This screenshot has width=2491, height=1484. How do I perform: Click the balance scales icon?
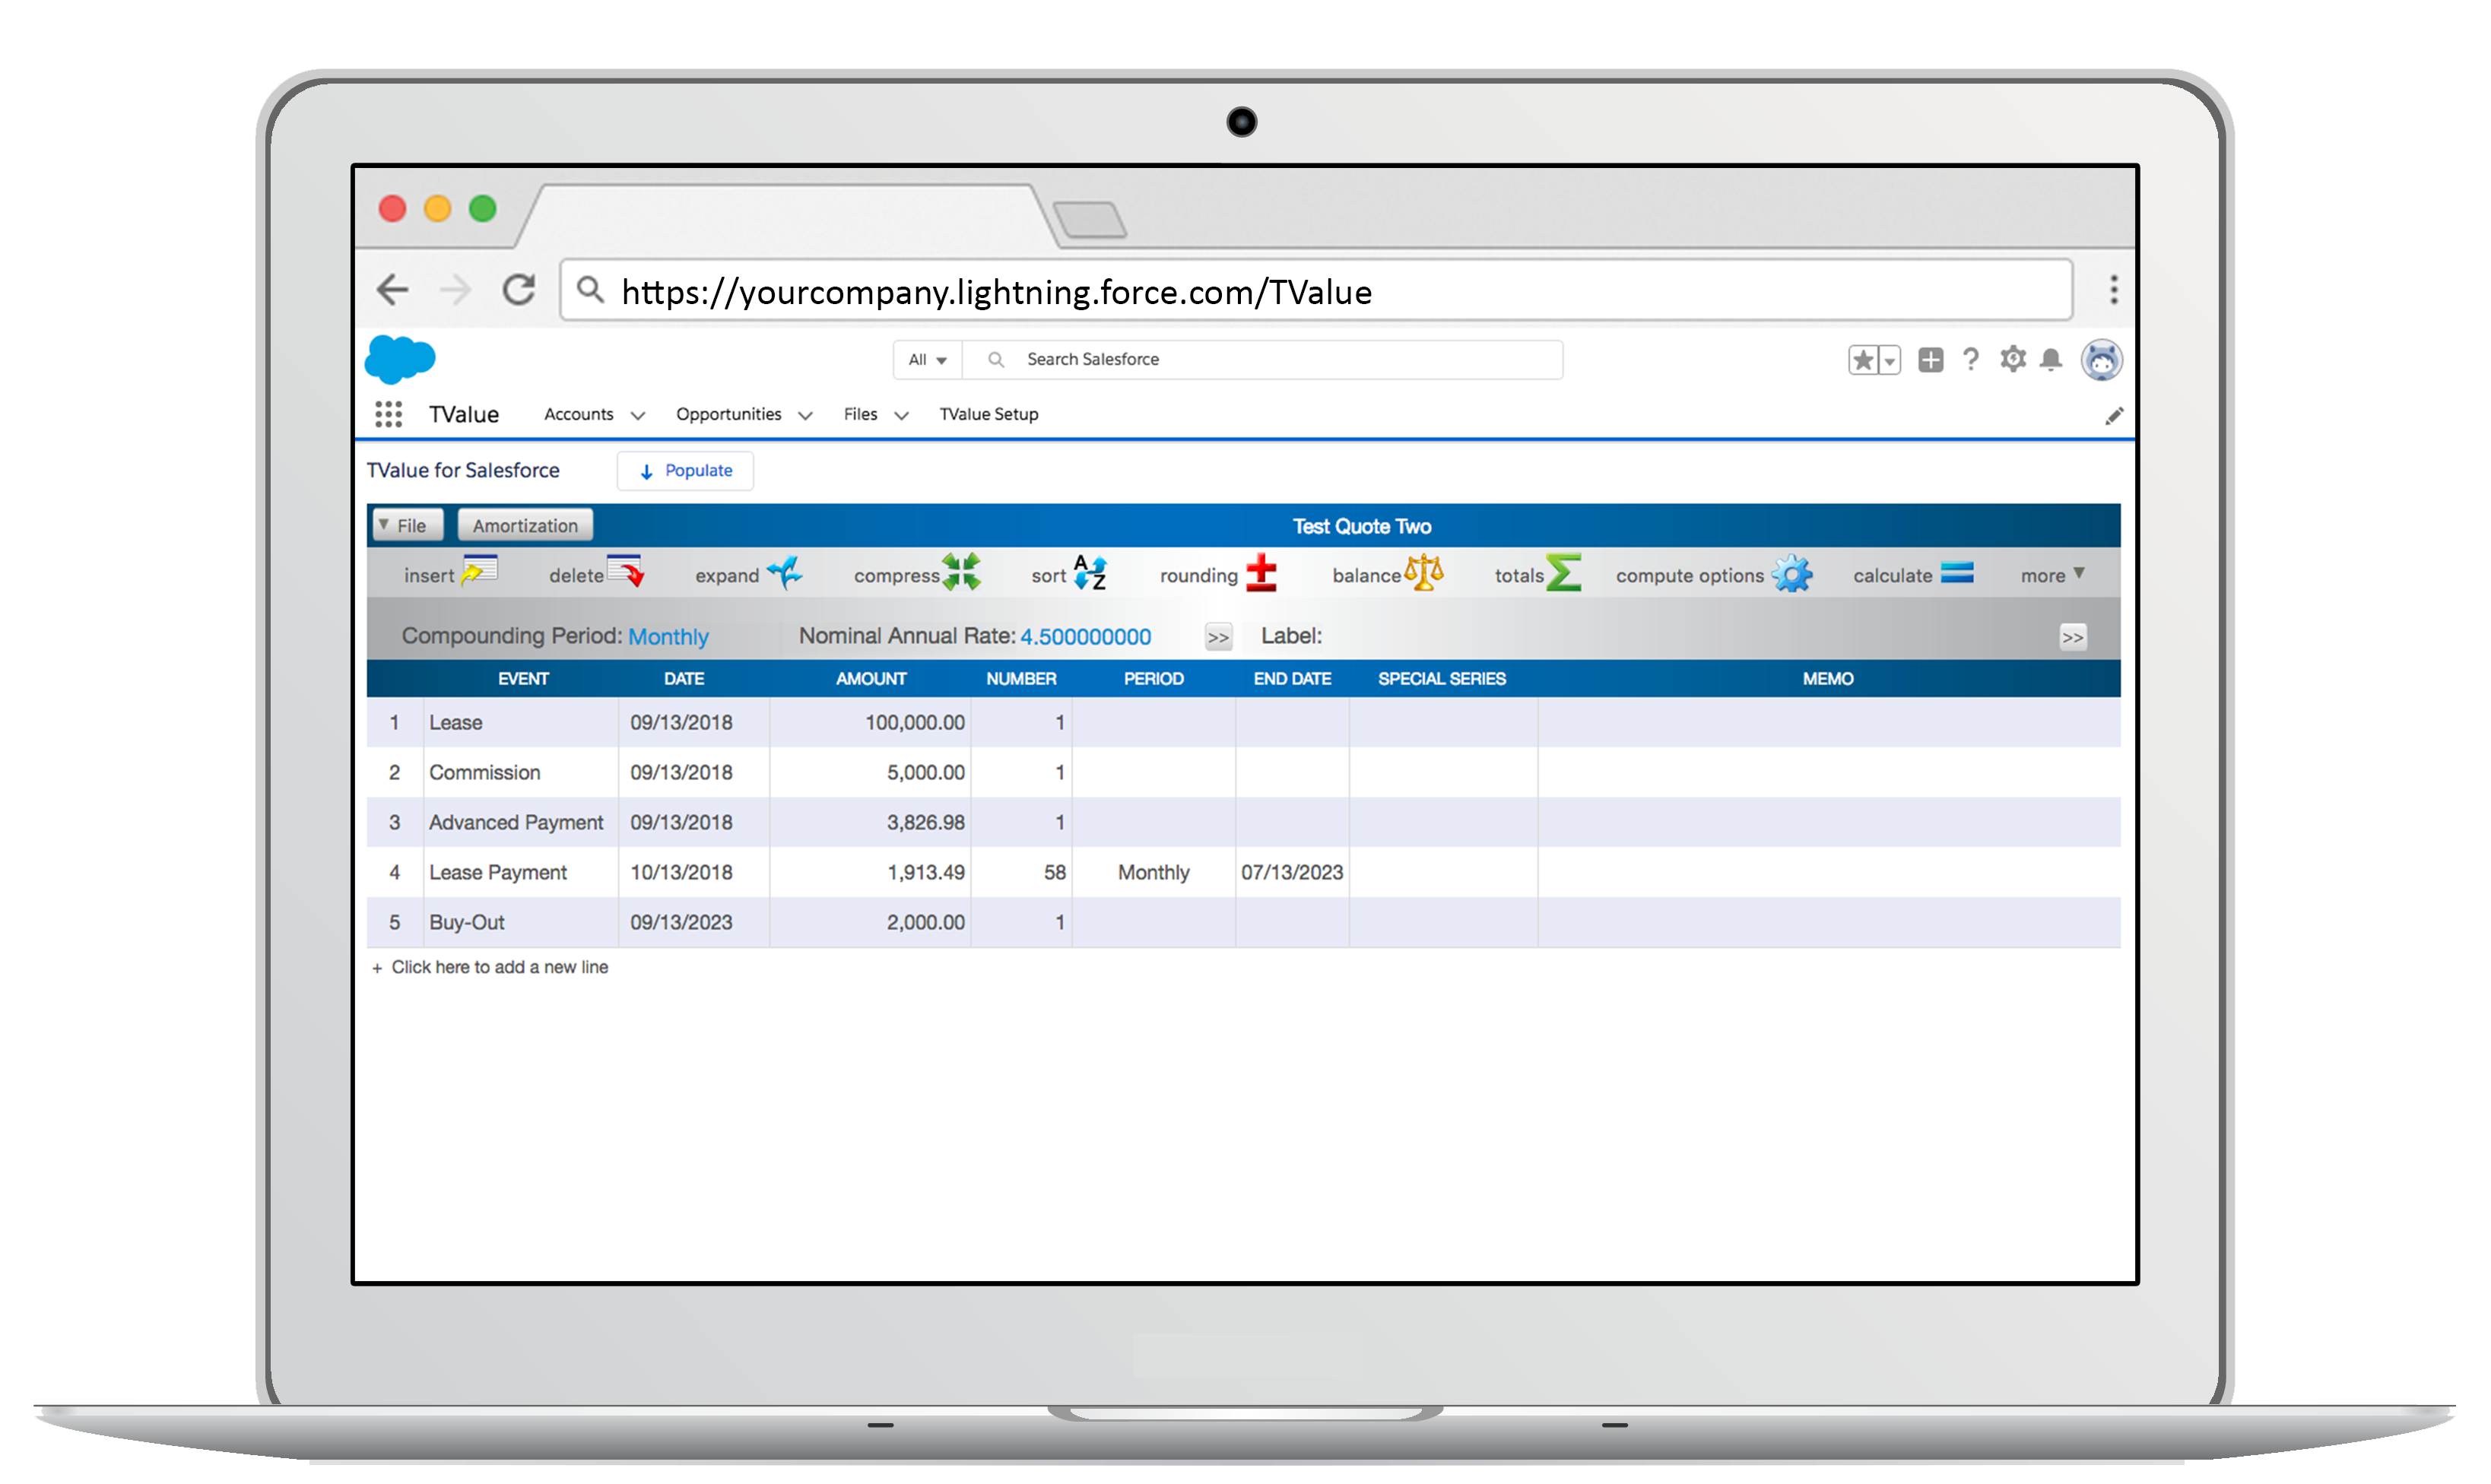1424,572
